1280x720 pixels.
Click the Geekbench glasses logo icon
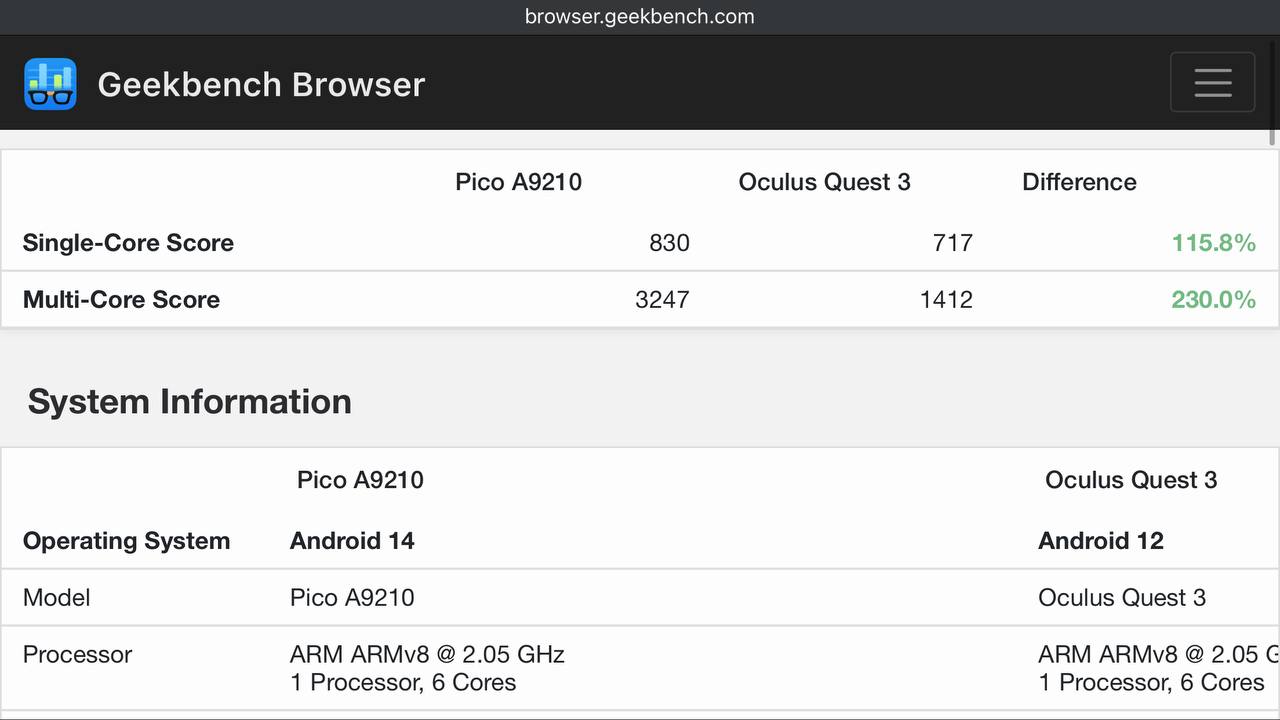coord(50,84)
